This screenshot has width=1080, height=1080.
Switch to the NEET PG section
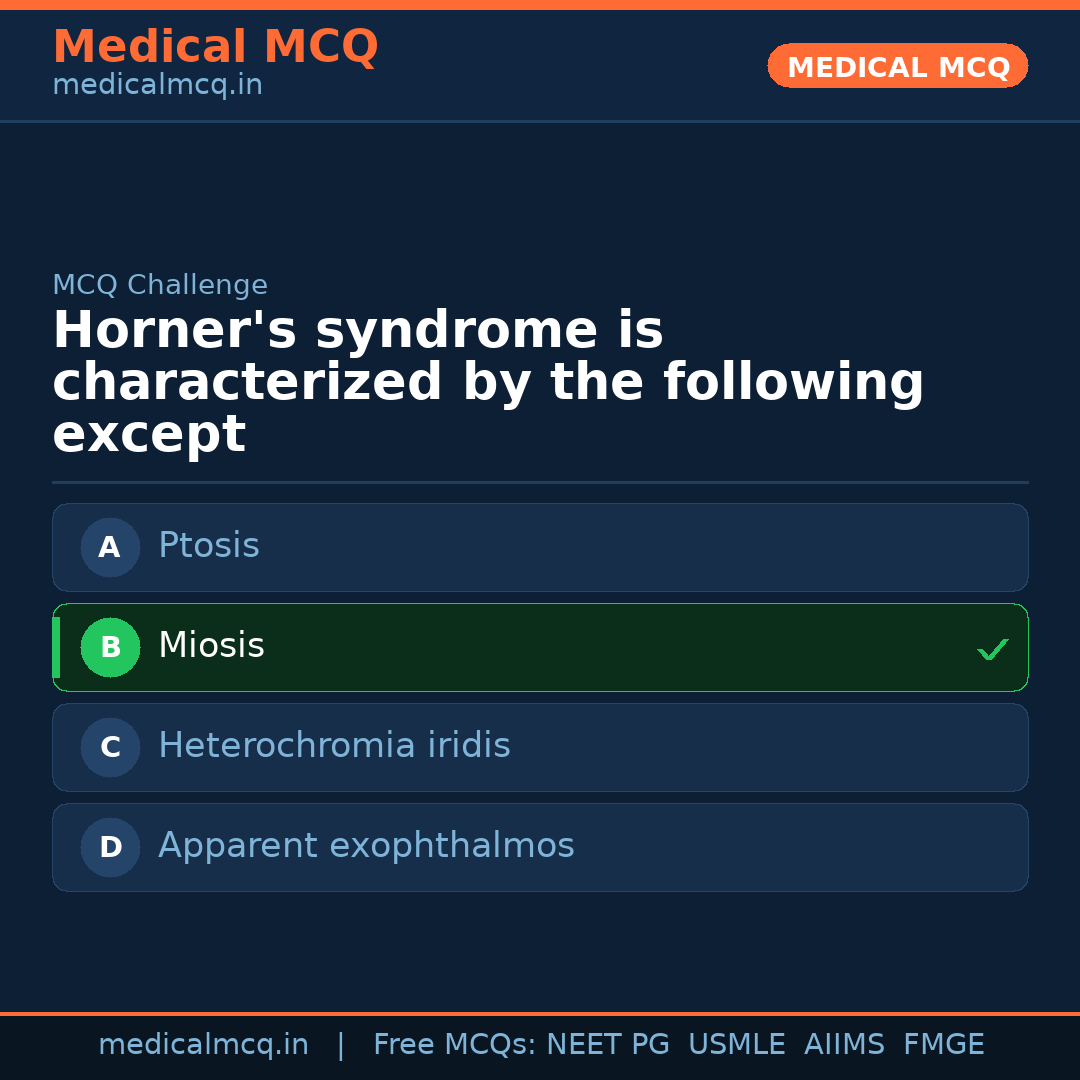tap(607, 1043)
